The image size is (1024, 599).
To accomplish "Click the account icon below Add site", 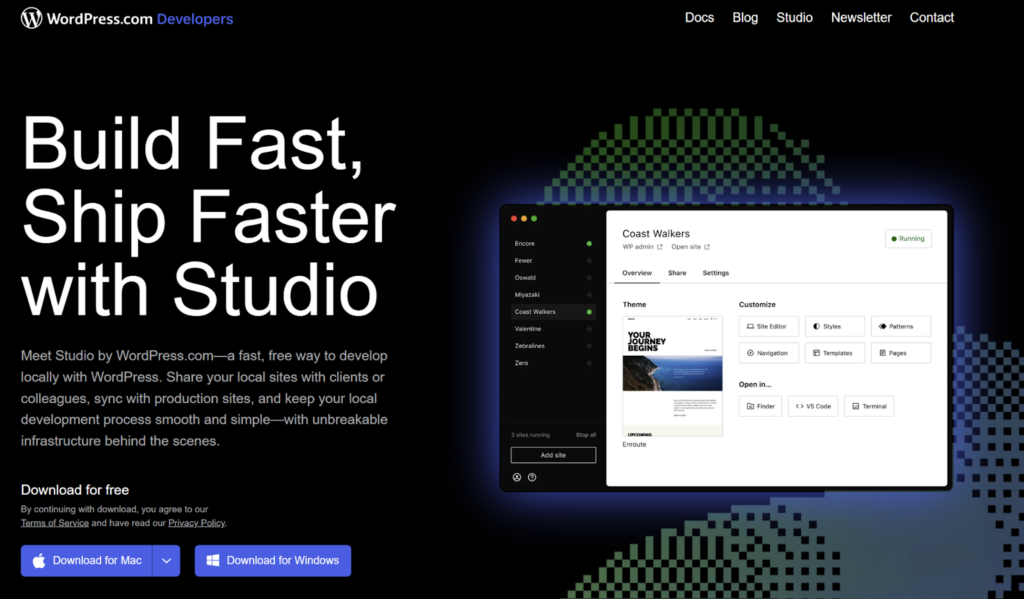I will pyautogui.click(x=517, y=477).
